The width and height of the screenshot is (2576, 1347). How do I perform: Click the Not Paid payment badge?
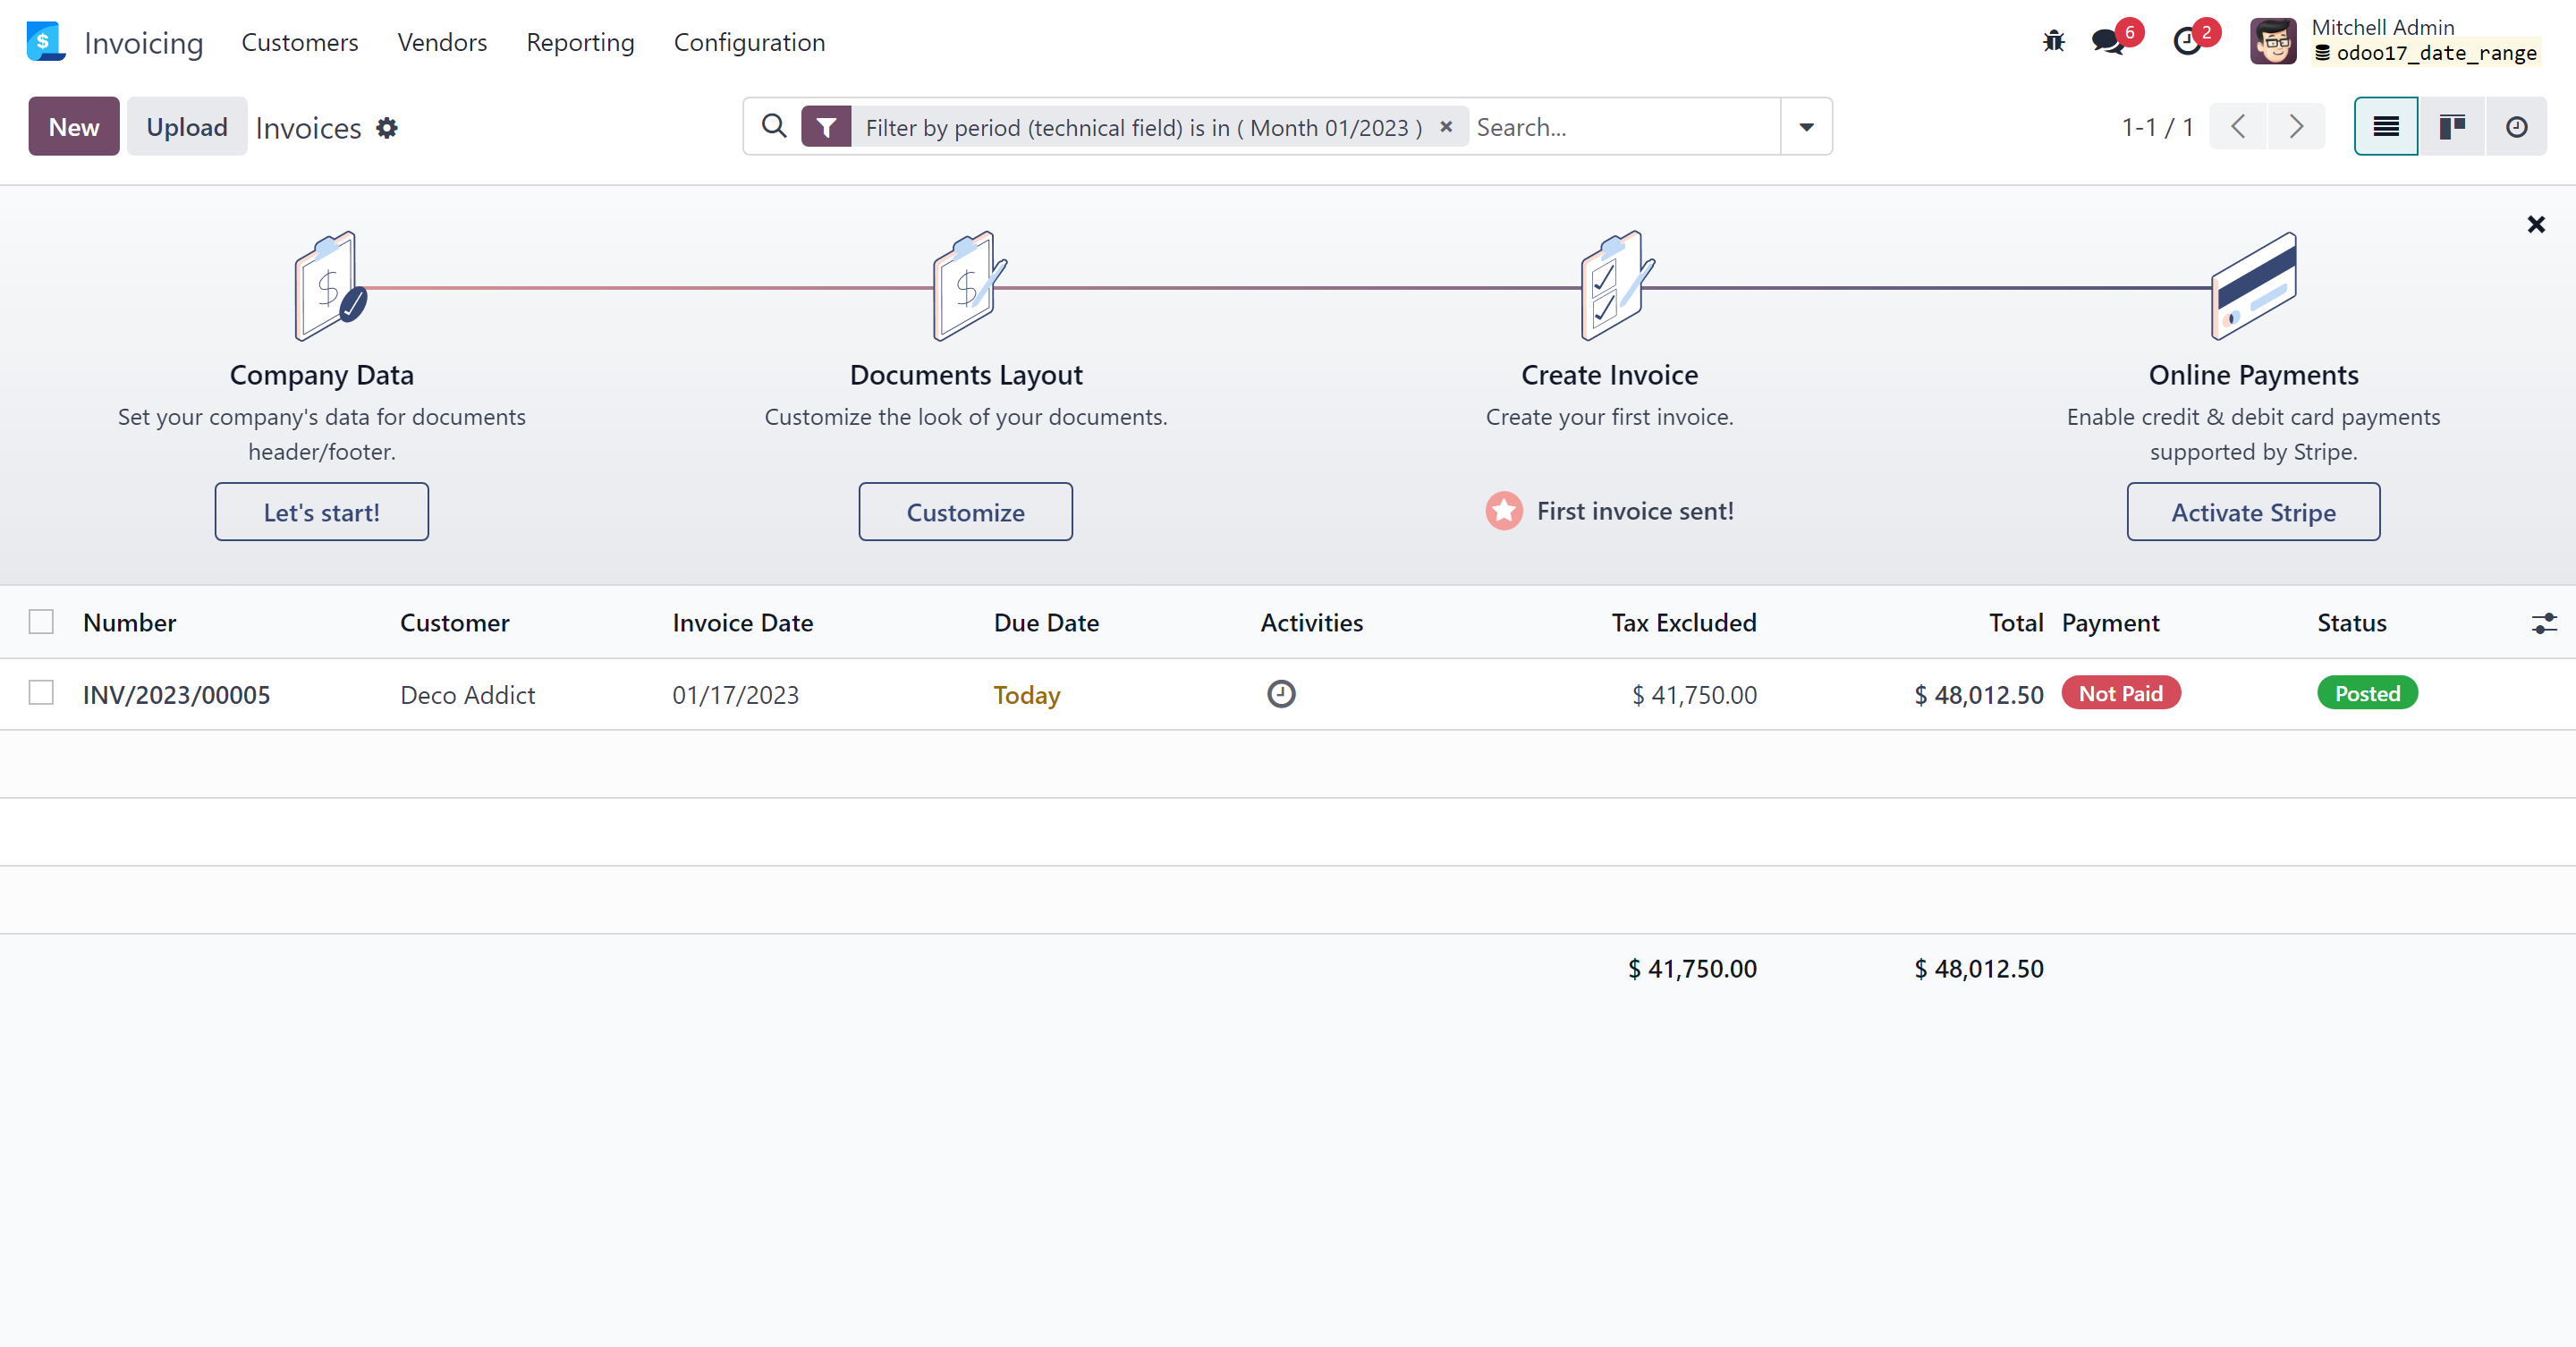point(2121,693)
